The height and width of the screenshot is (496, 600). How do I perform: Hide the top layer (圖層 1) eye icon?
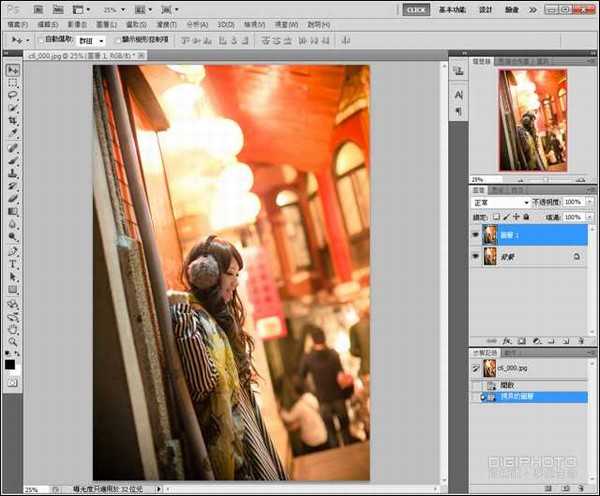475,234
